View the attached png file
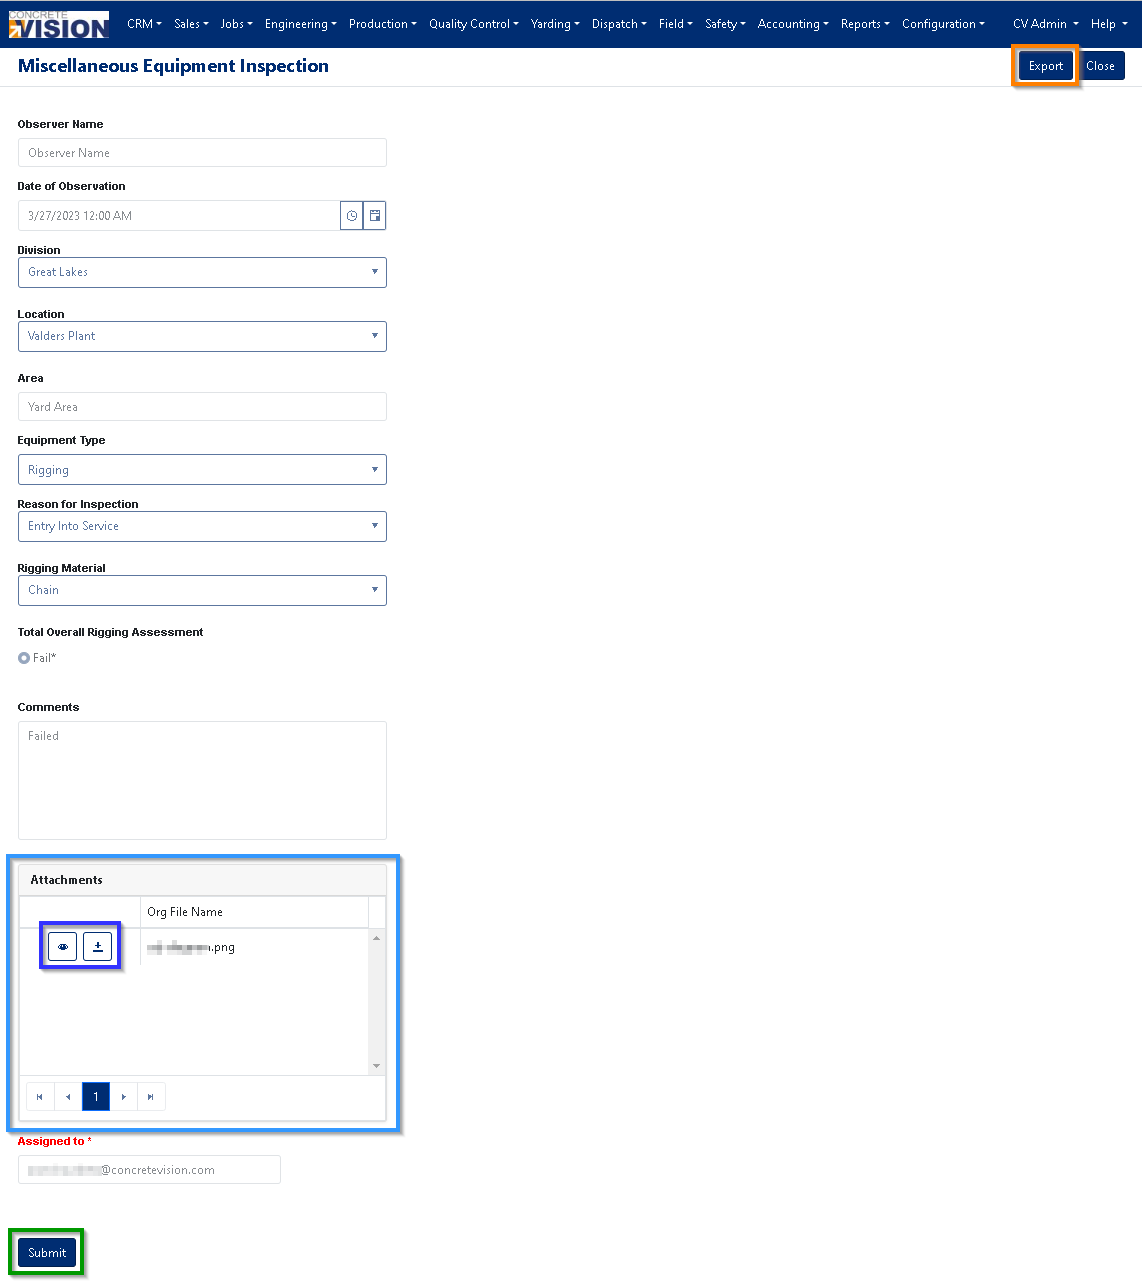Screen dimensions: 1142x1284 click(63, 946)
